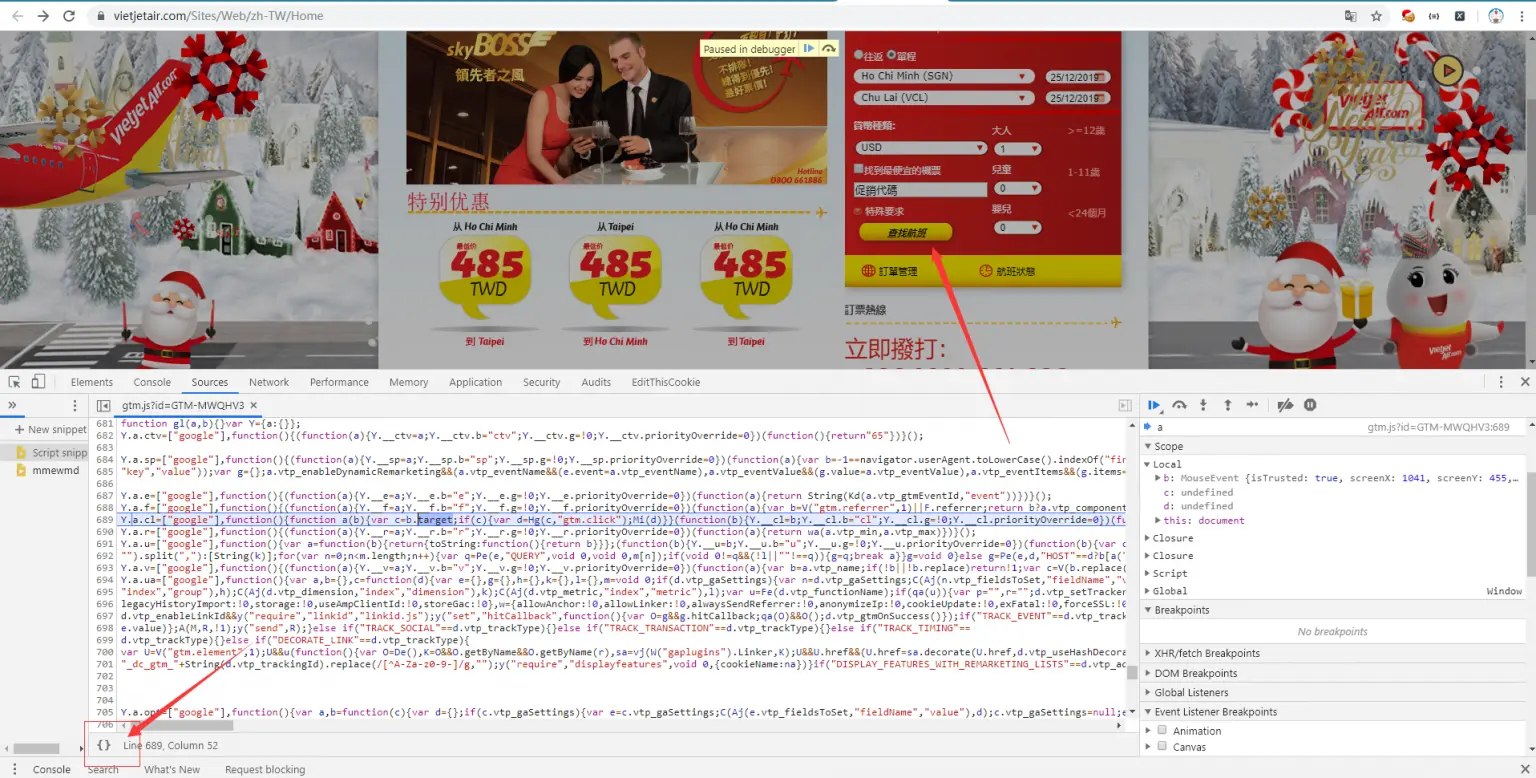Open the EditThisCookie tab

tap(665, 382)
